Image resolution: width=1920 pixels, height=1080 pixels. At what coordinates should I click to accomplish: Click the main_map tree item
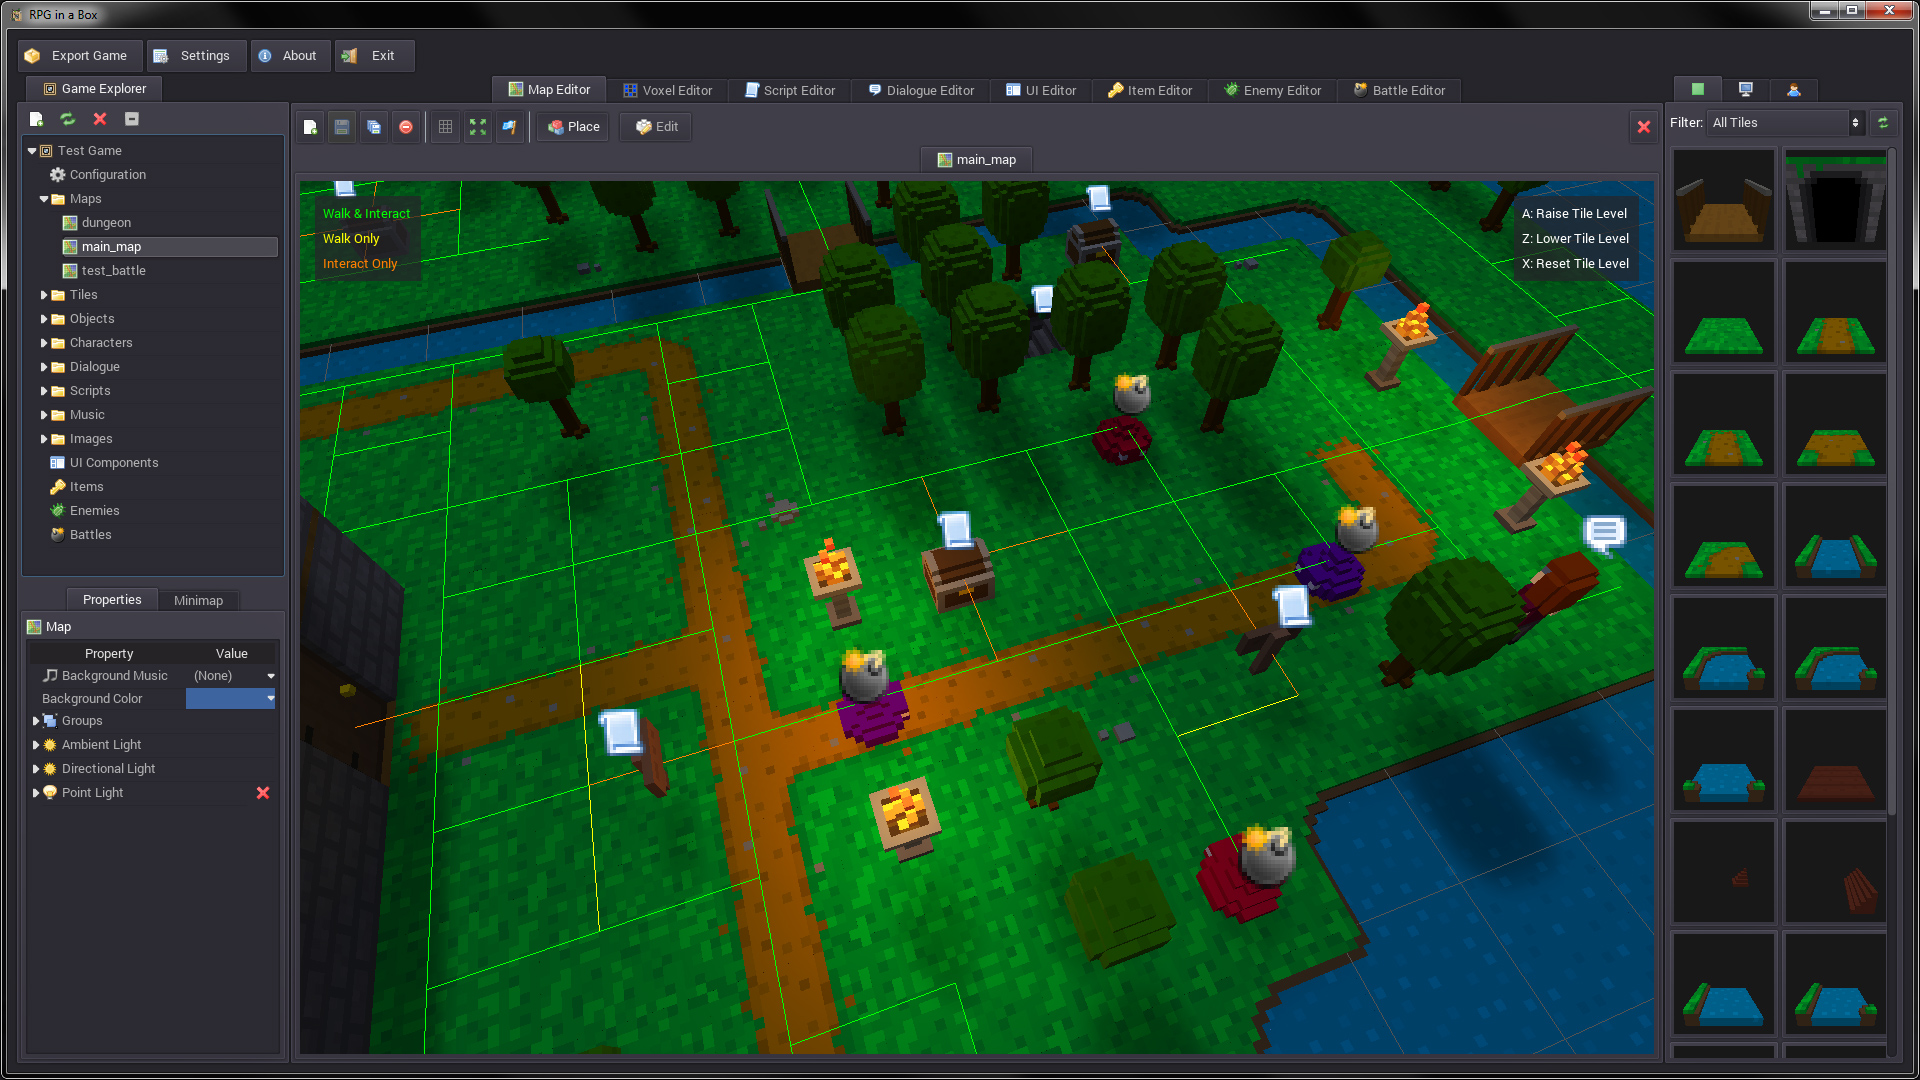coord(111,245)
